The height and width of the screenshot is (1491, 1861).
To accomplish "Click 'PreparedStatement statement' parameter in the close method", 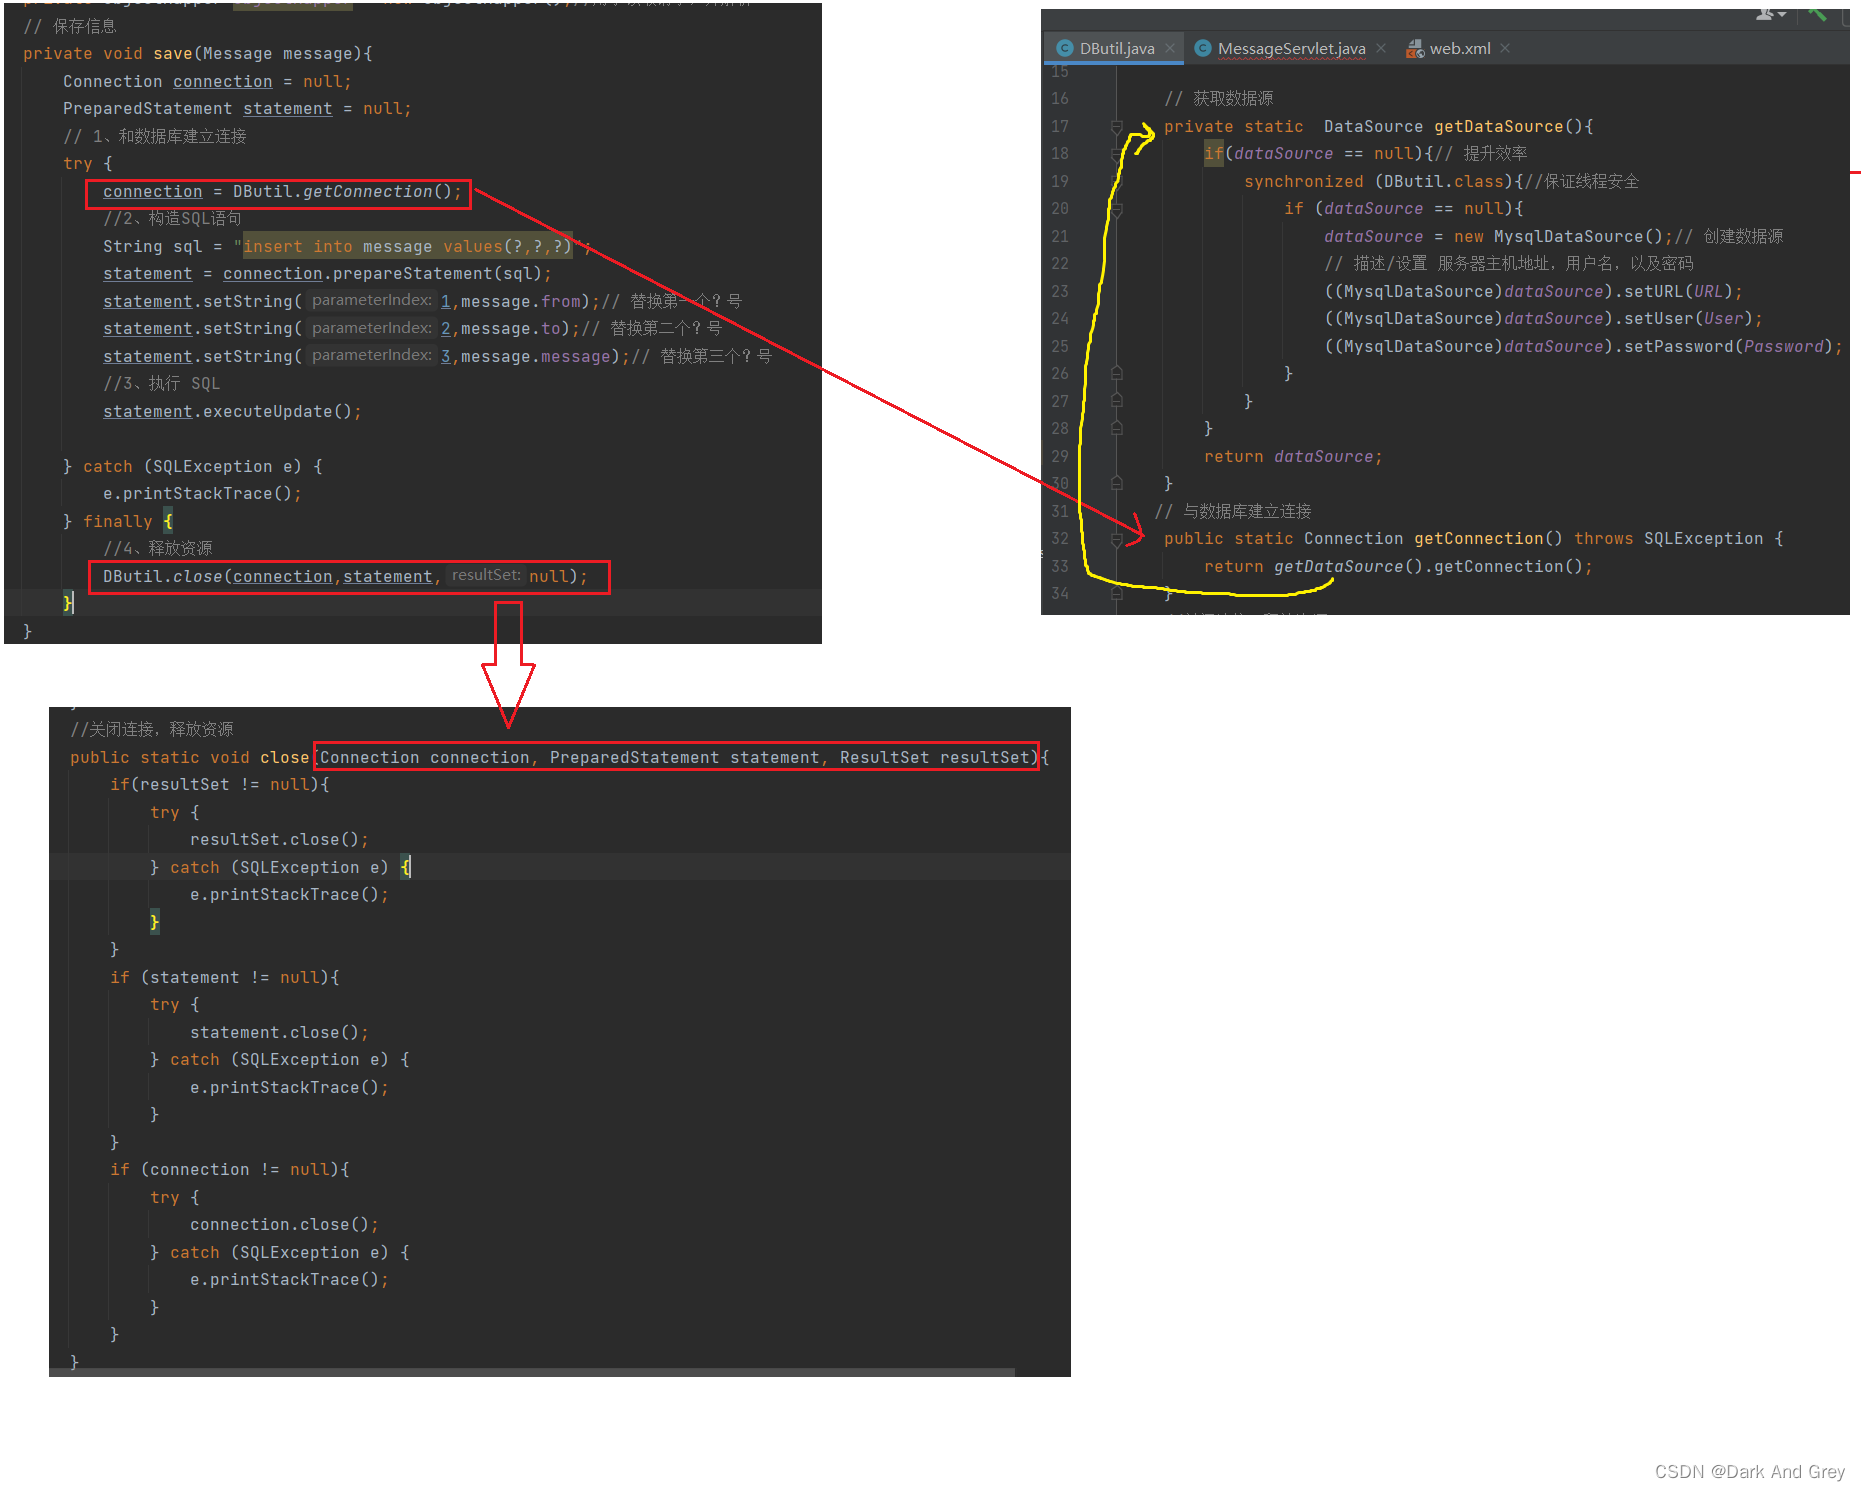I will click(684, 757).
